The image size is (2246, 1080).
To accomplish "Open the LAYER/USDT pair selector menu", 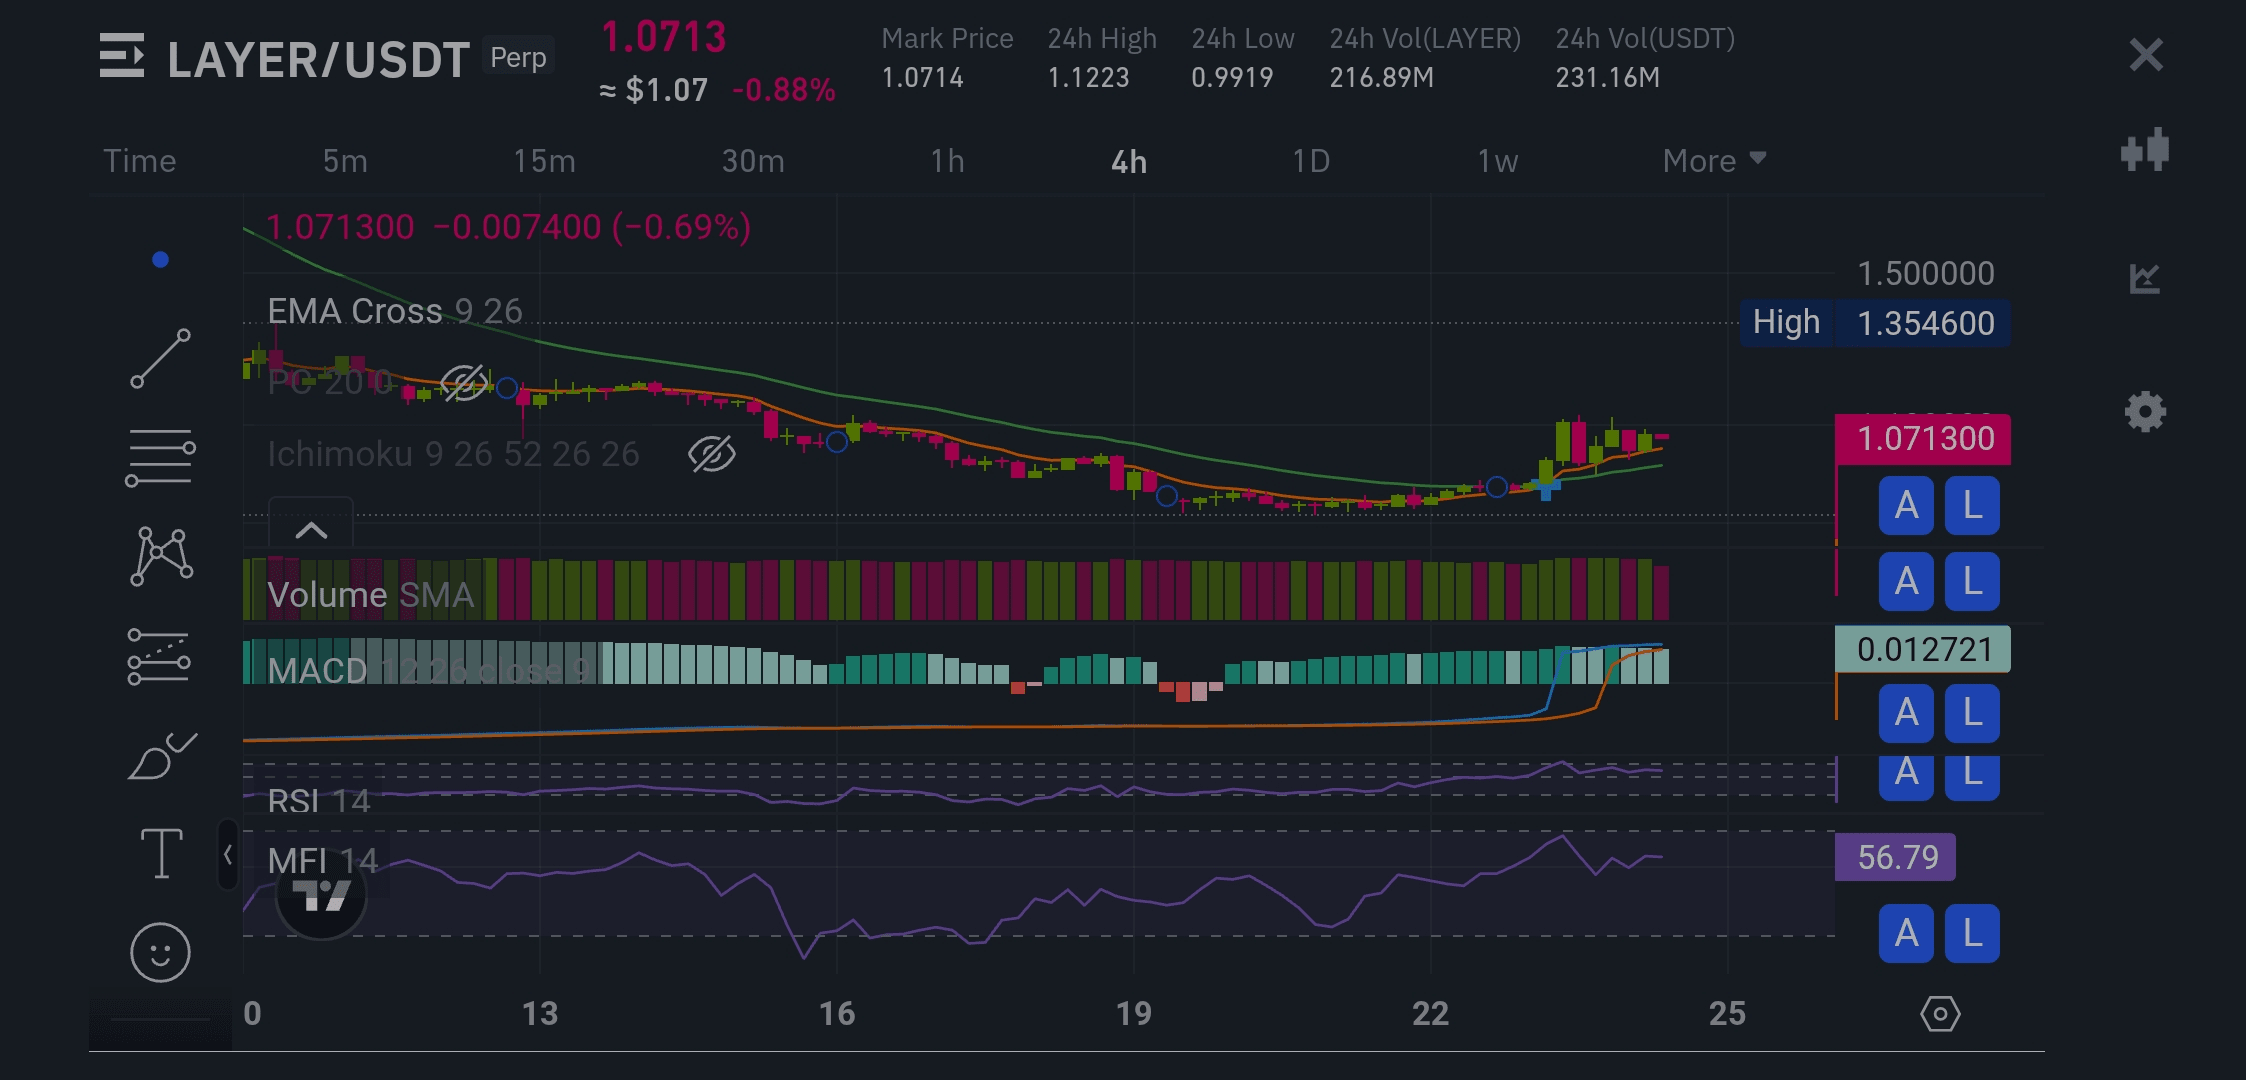I will (x=122, y=57).
